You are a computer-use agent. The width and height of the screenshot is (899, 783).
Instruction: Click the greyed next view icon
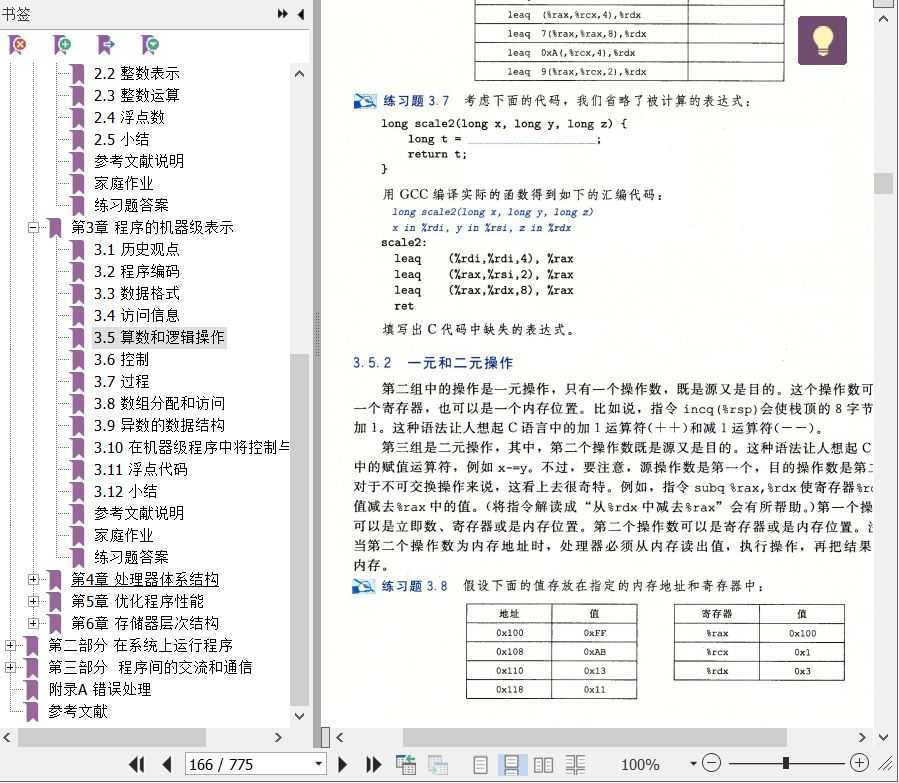click(x=438, y=764)
